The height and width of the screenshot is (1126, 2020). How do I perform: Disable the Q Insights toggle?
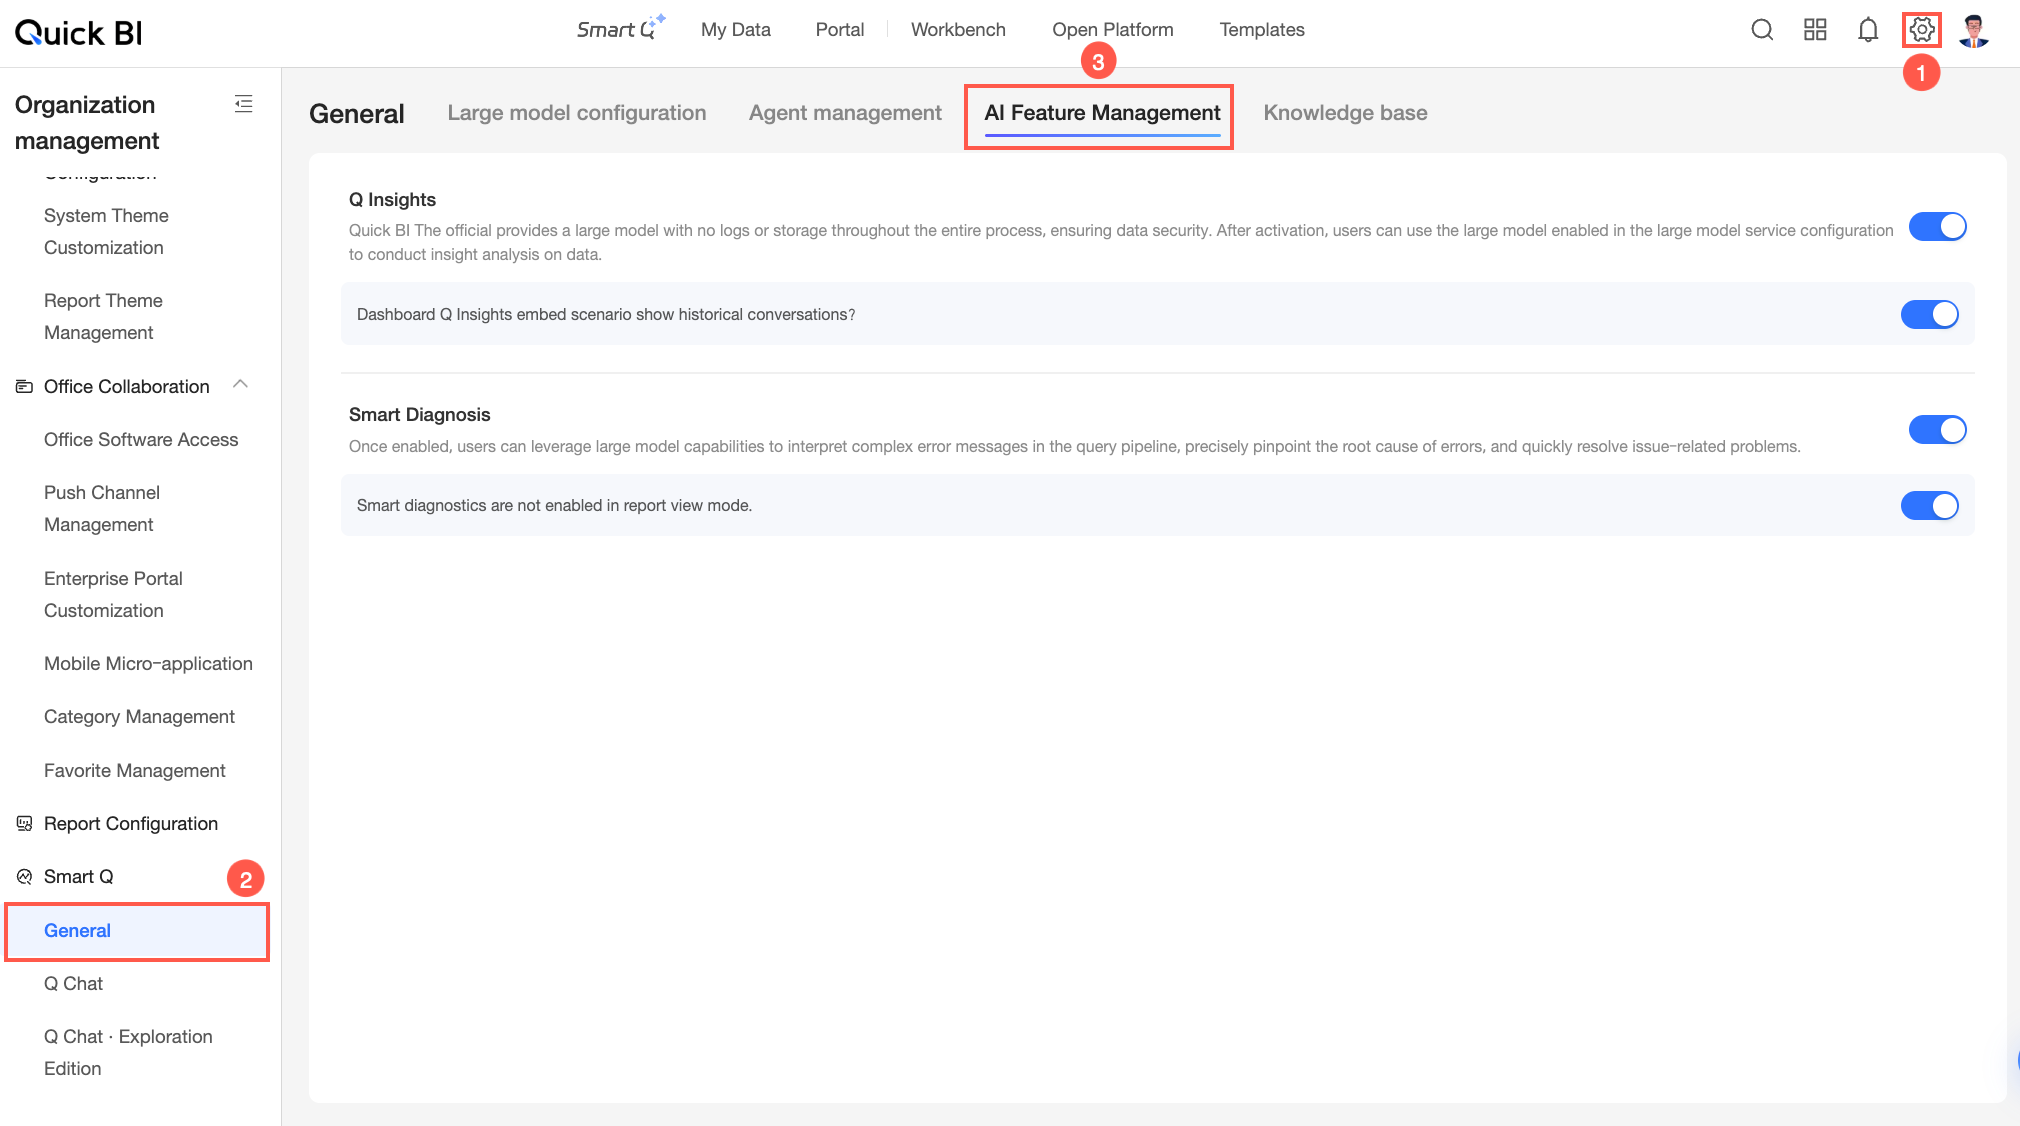[1937, 227]
